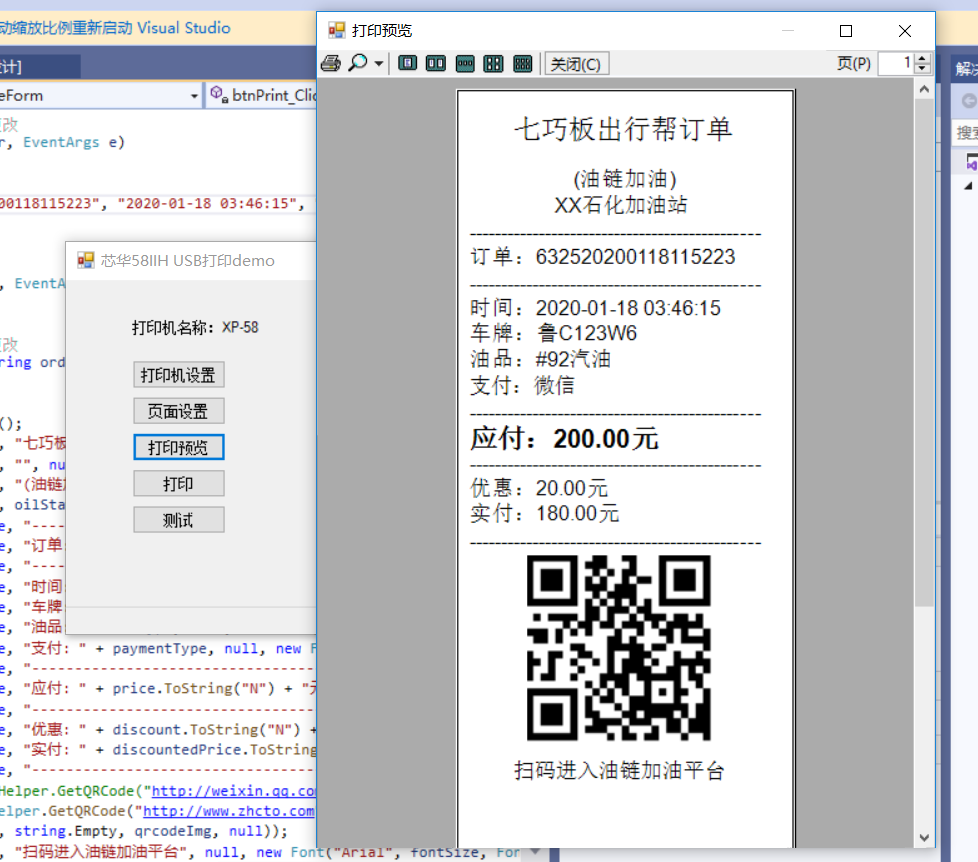Click the 页面设置 button in demo window

tap(178, 411)
